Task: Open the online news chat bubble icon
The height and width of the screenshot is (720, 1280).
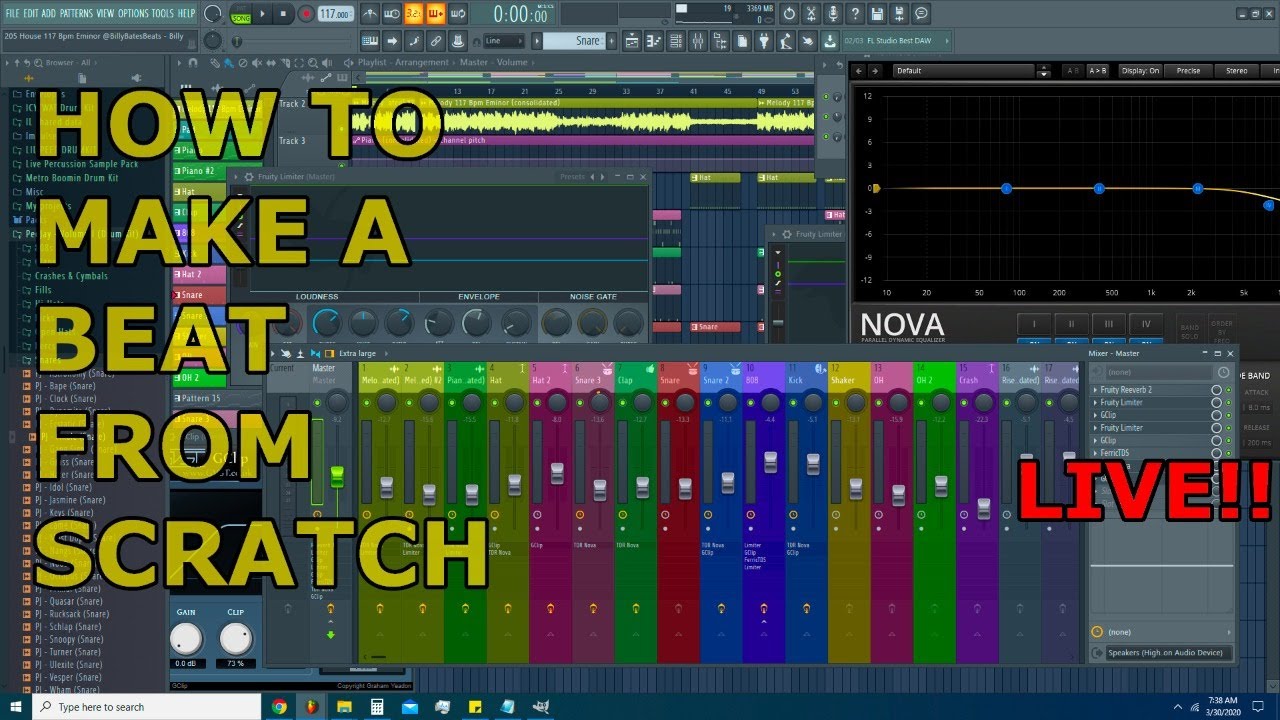Action: (x=921, y=14)
